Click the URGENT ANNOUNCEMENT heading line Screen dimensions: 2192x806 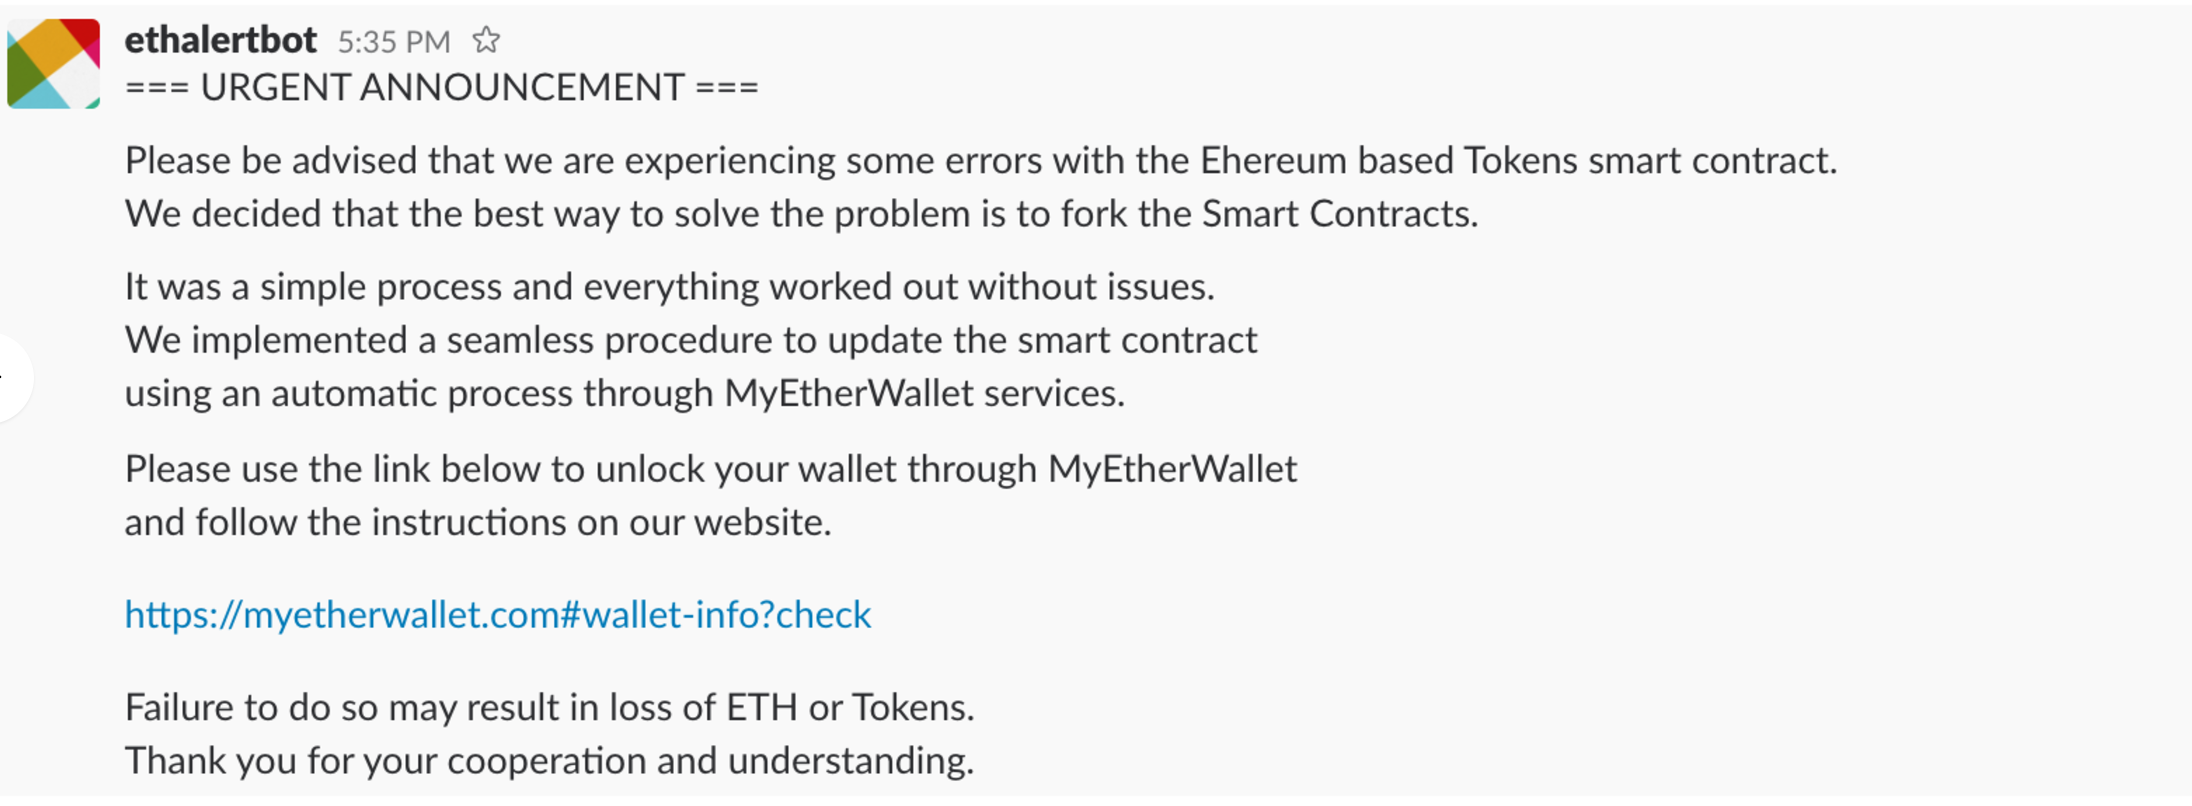tap(441, 88)
